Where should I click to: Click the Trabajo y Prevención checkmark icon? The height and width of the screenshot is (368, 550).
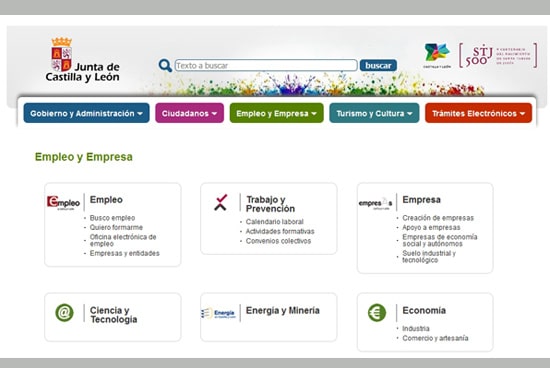tap(220, 202)
